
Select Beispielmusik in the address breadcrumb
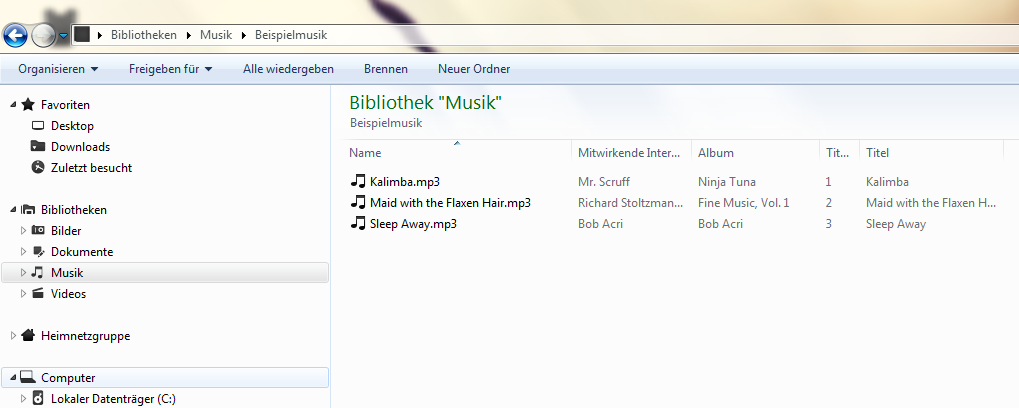(x=291, y=35)
